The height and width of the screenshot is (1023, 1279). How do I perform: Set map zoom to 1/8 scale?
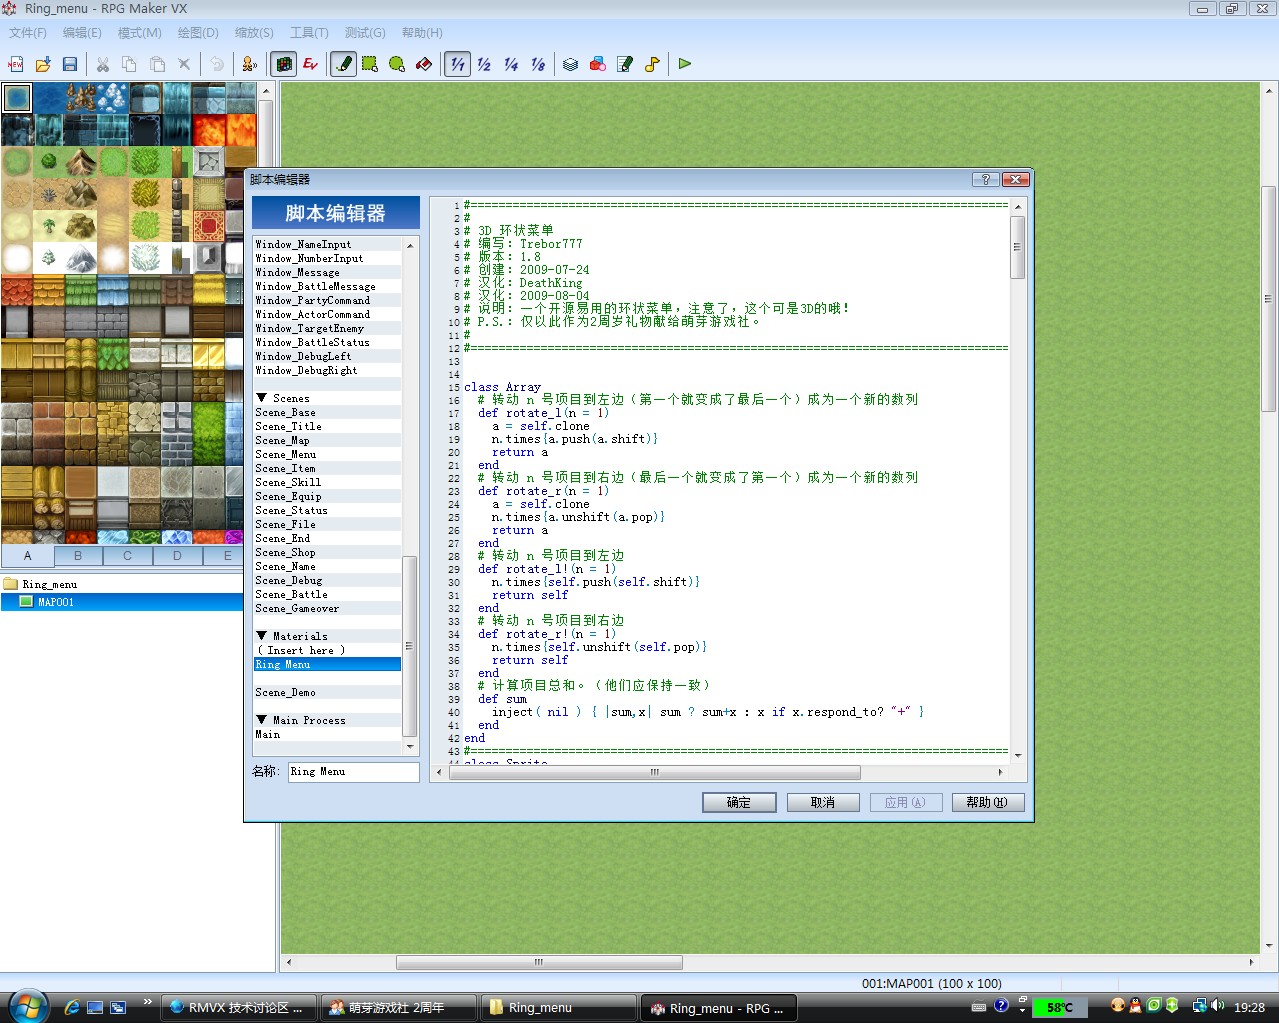click(538, 64)
